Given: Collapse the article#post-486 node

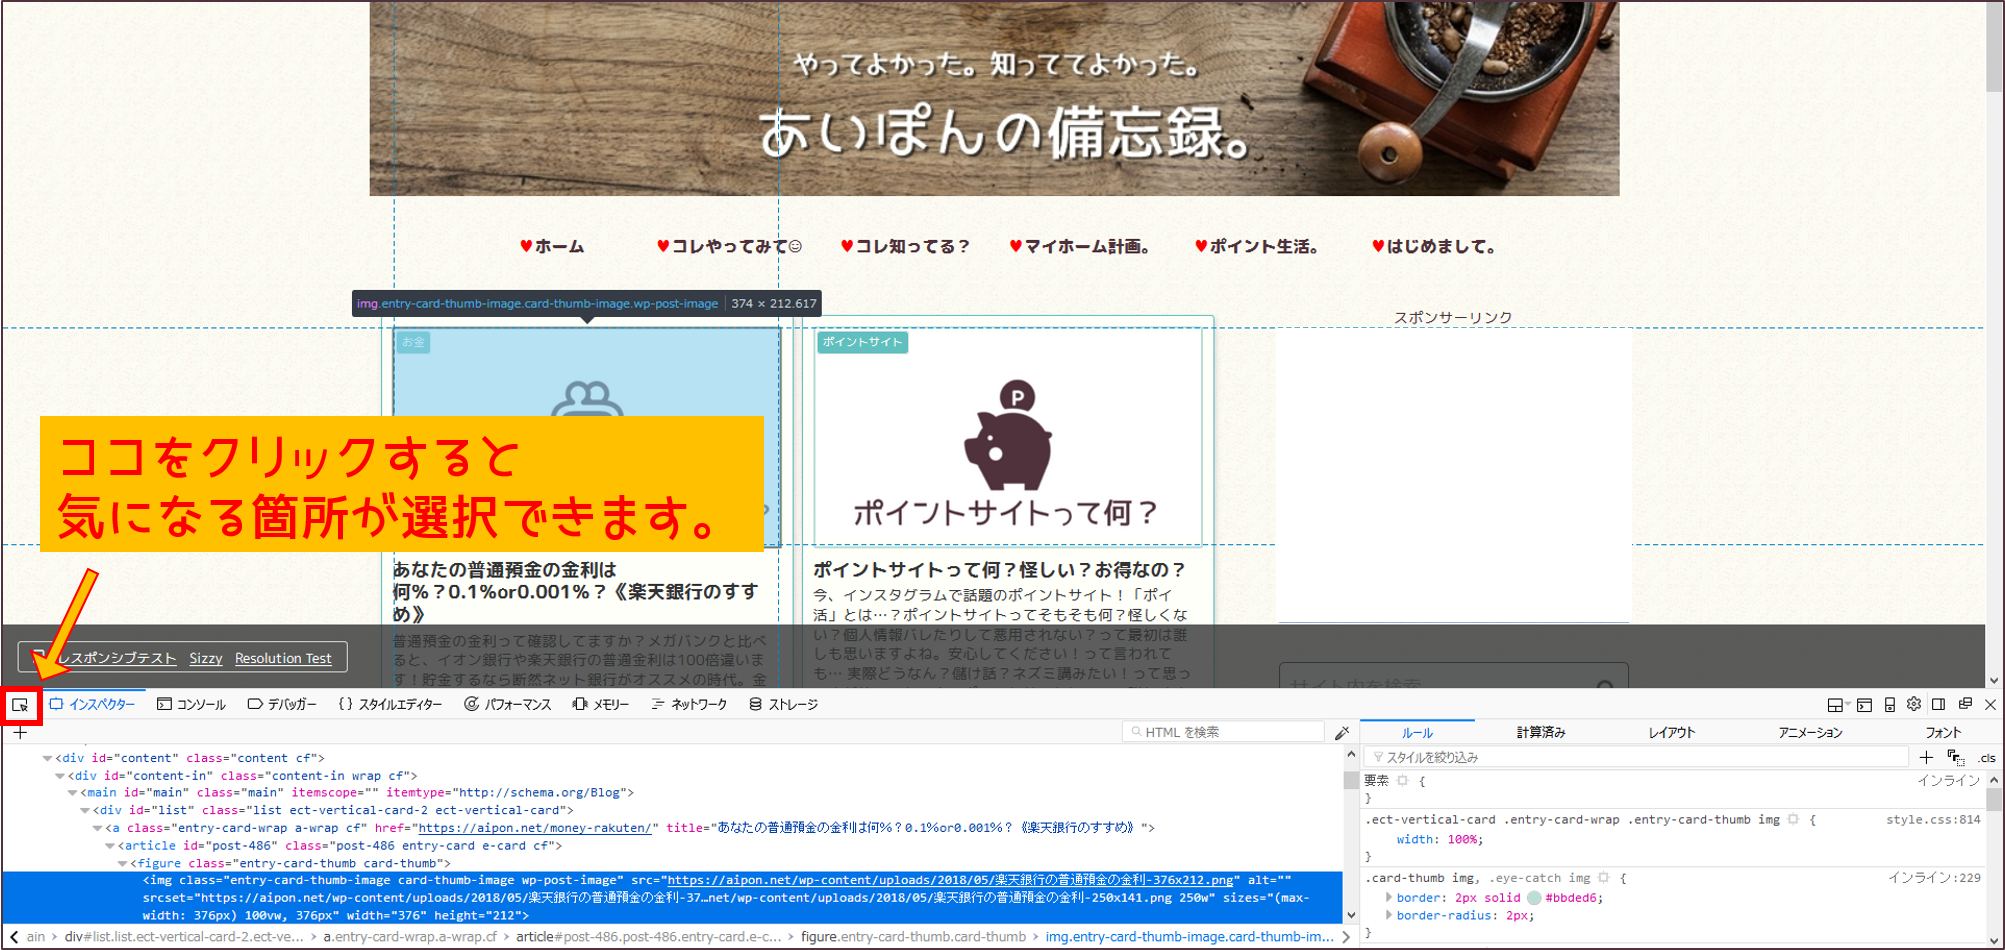Looking at the screenshot, I should [x=110, y=846].
